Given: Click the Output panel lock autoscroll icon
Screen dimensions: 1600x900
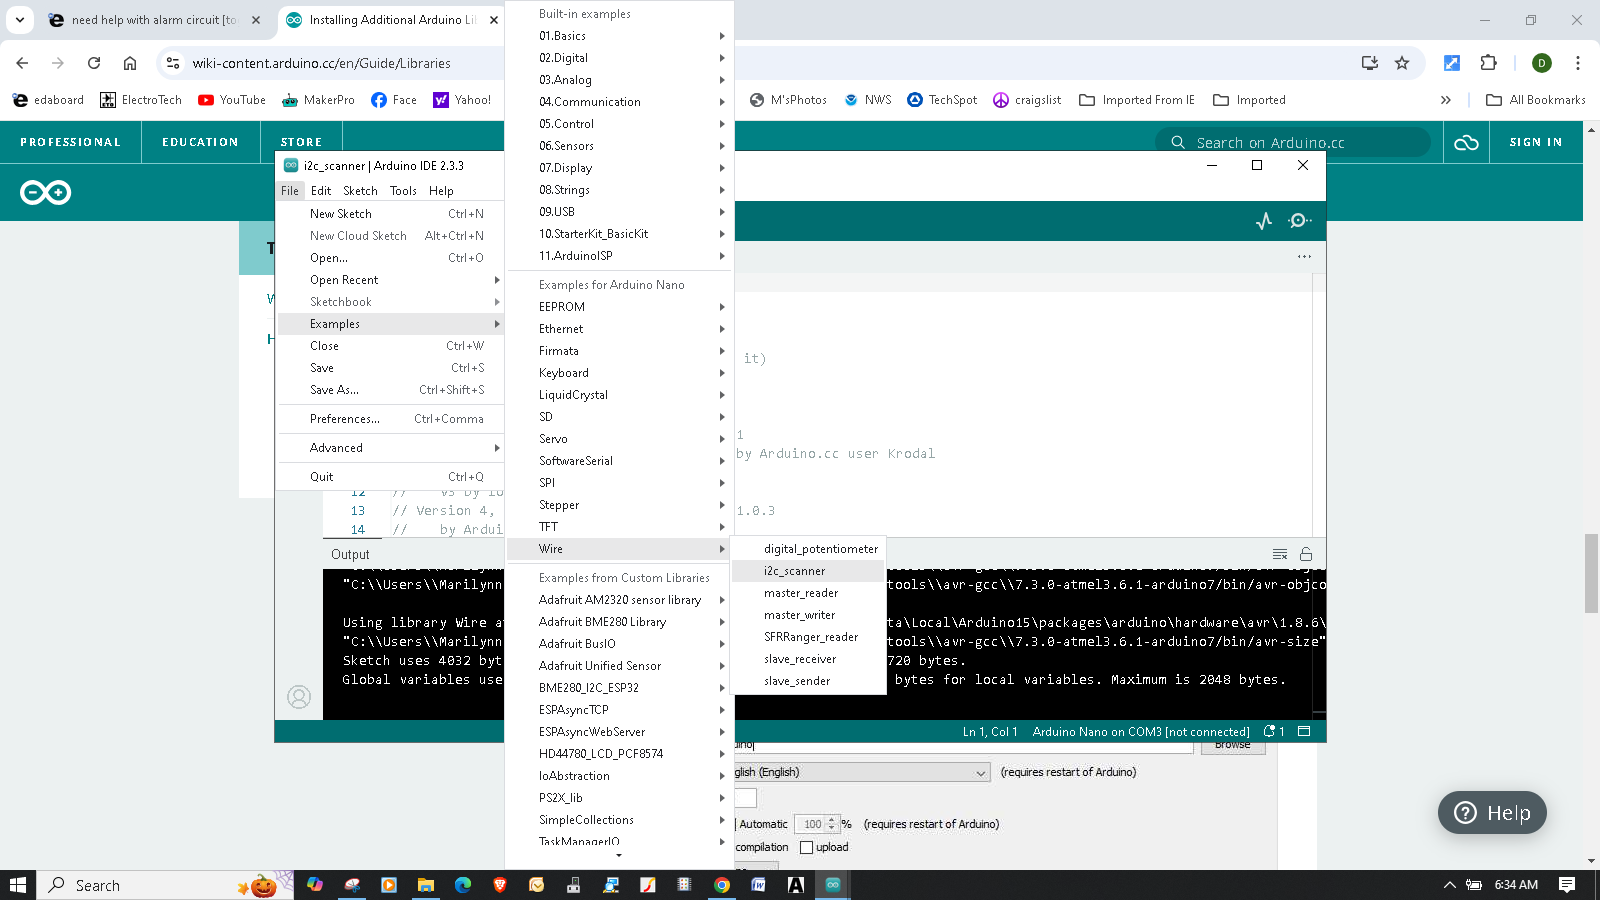Looking at the screenshot, I should point(1306,554).
